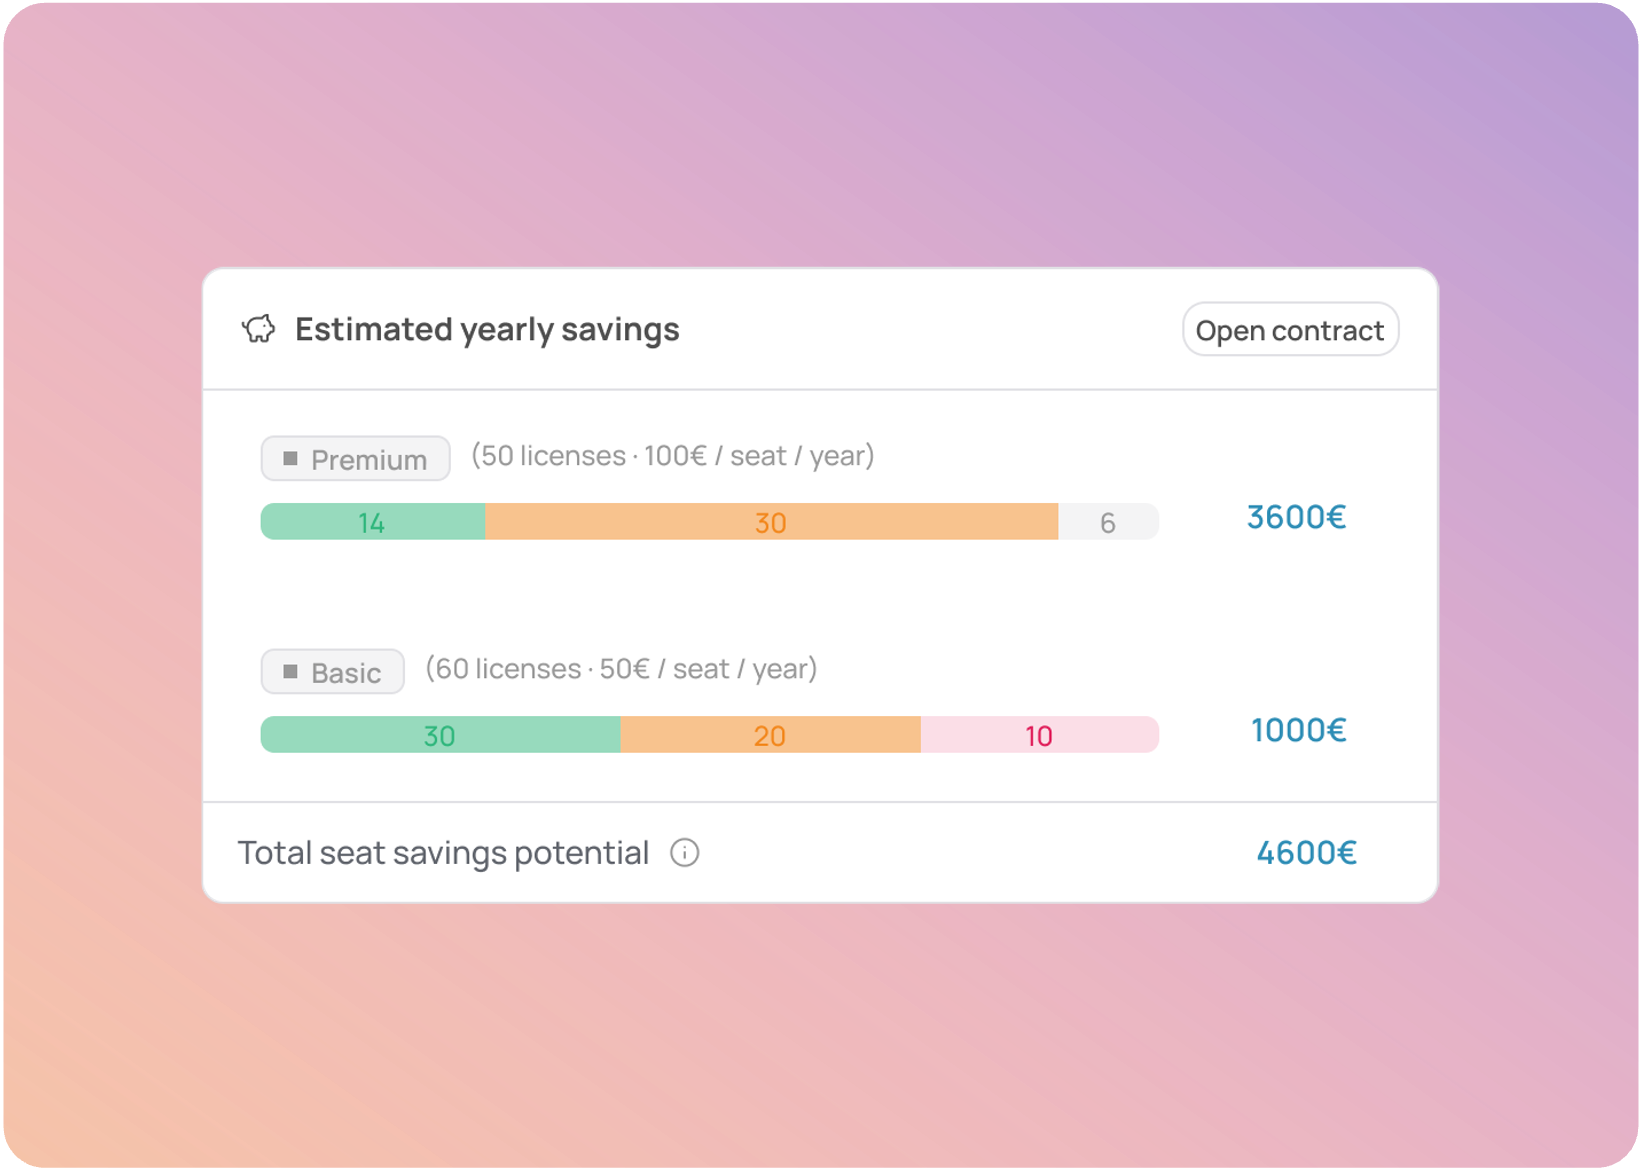Click the grey 6 segment of Premium bar
Image resolution: width=1640 pixels, height=1168 pixels.
pyautogui.click(x=1108, y=522)
